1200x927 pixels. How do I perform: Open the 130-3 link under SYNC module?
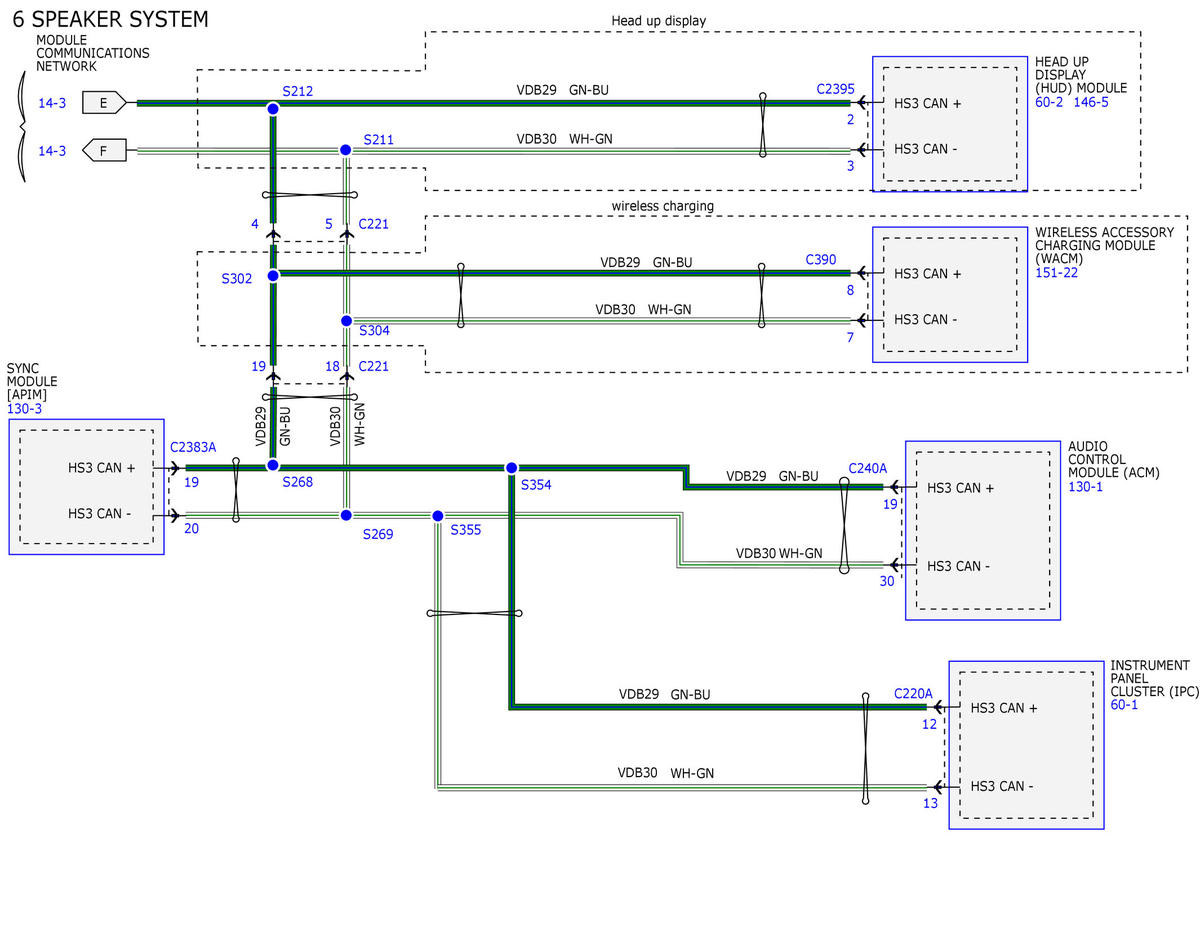[24, 409]
